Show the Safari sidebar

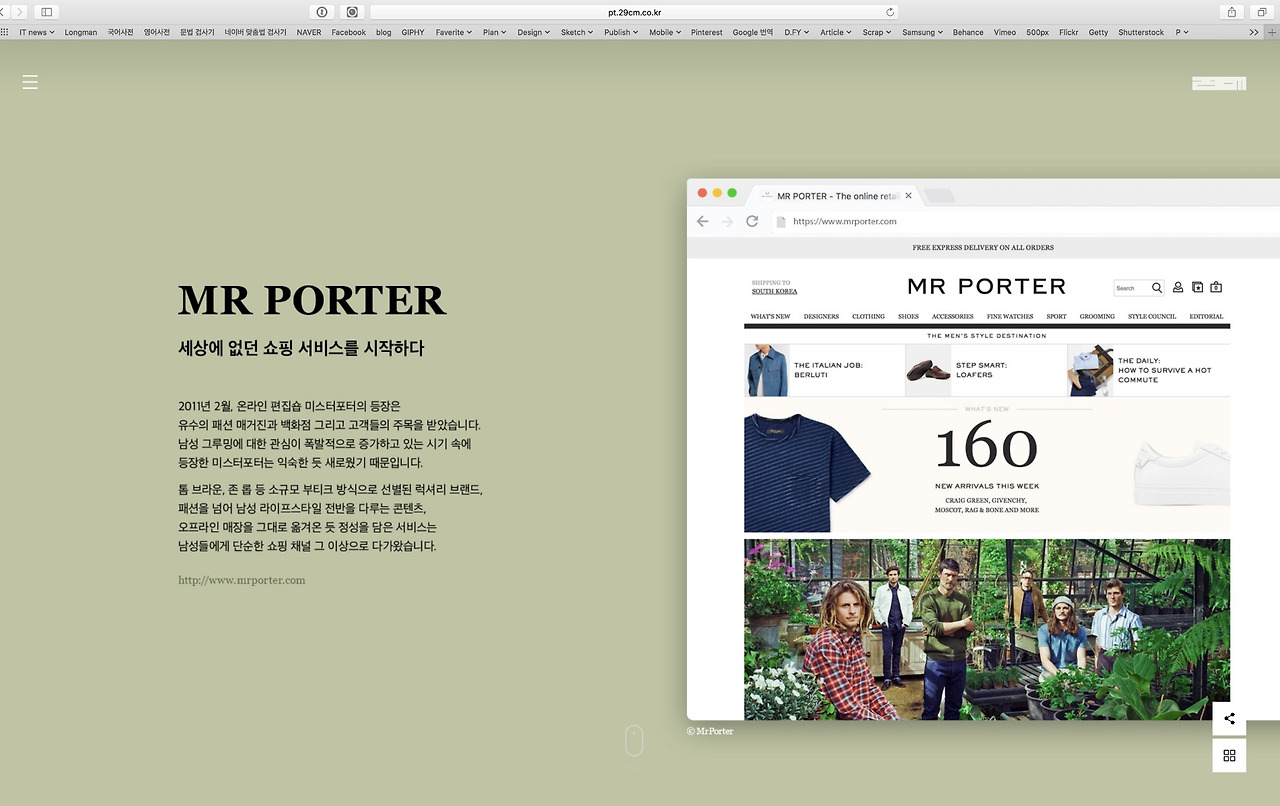[x=46, y=12]
